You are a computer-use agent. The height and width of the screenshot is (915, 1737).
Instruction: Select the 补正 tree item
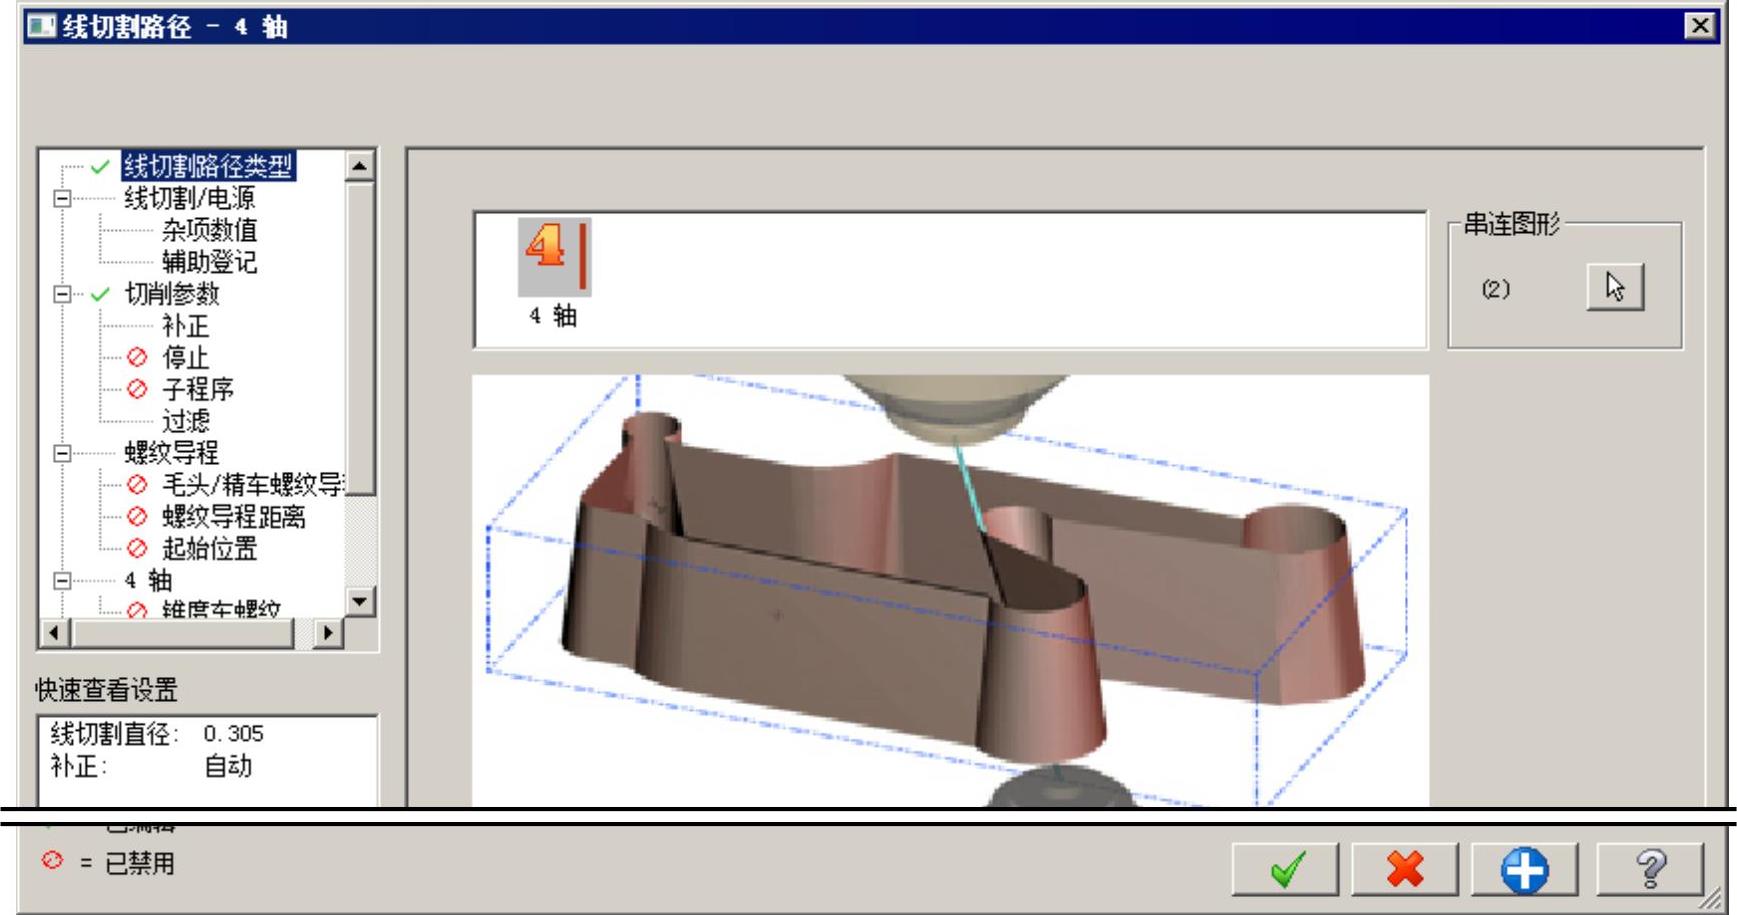point(185,326)
